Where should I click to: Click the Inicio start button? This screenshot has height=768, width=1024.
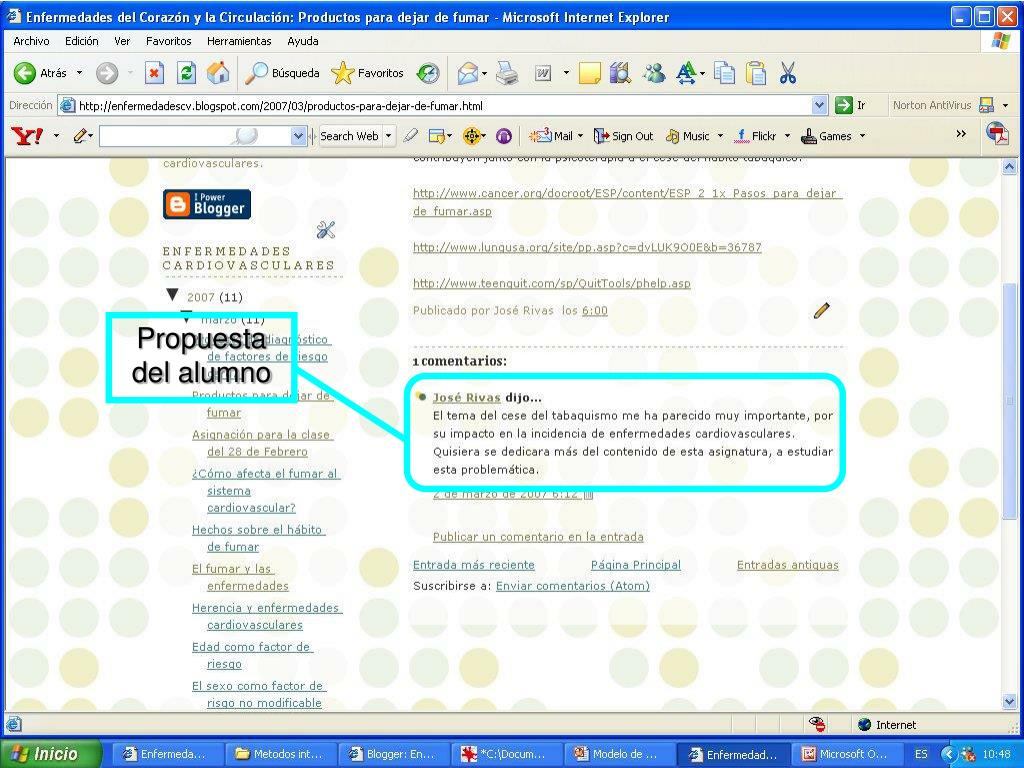[51, 754]
